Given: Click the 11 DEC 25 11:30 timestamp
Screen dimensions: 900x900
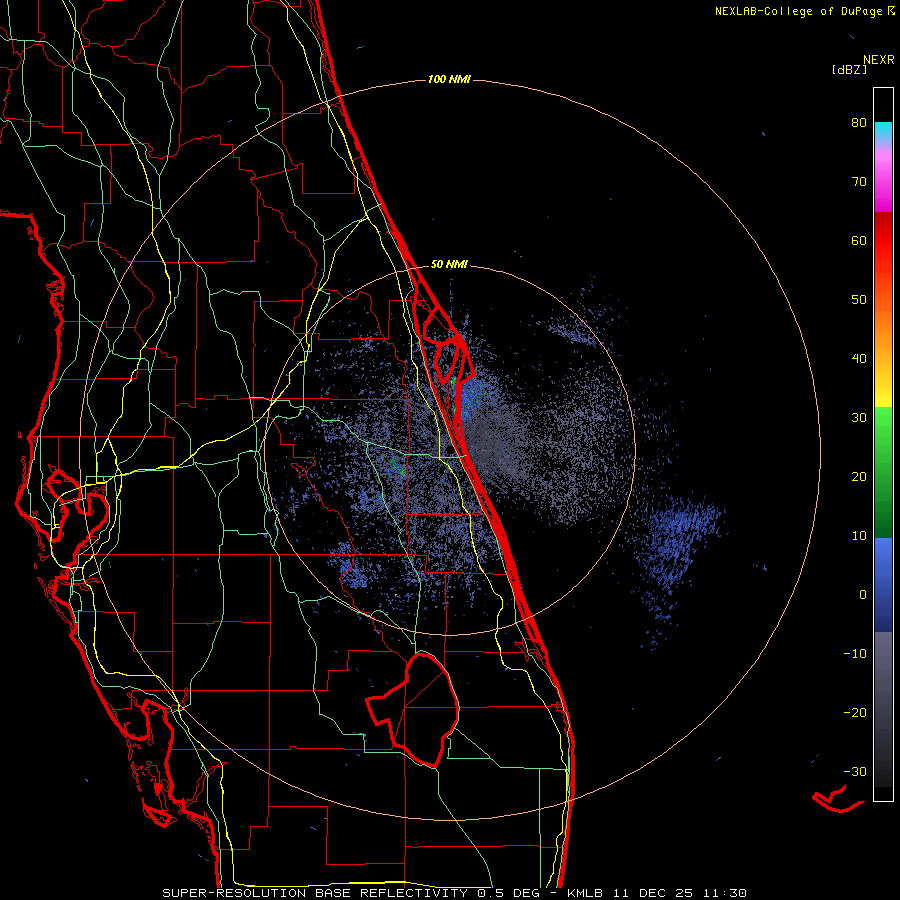Looking at the screenshot, I should pyautogui.click(x=681, y=893).
